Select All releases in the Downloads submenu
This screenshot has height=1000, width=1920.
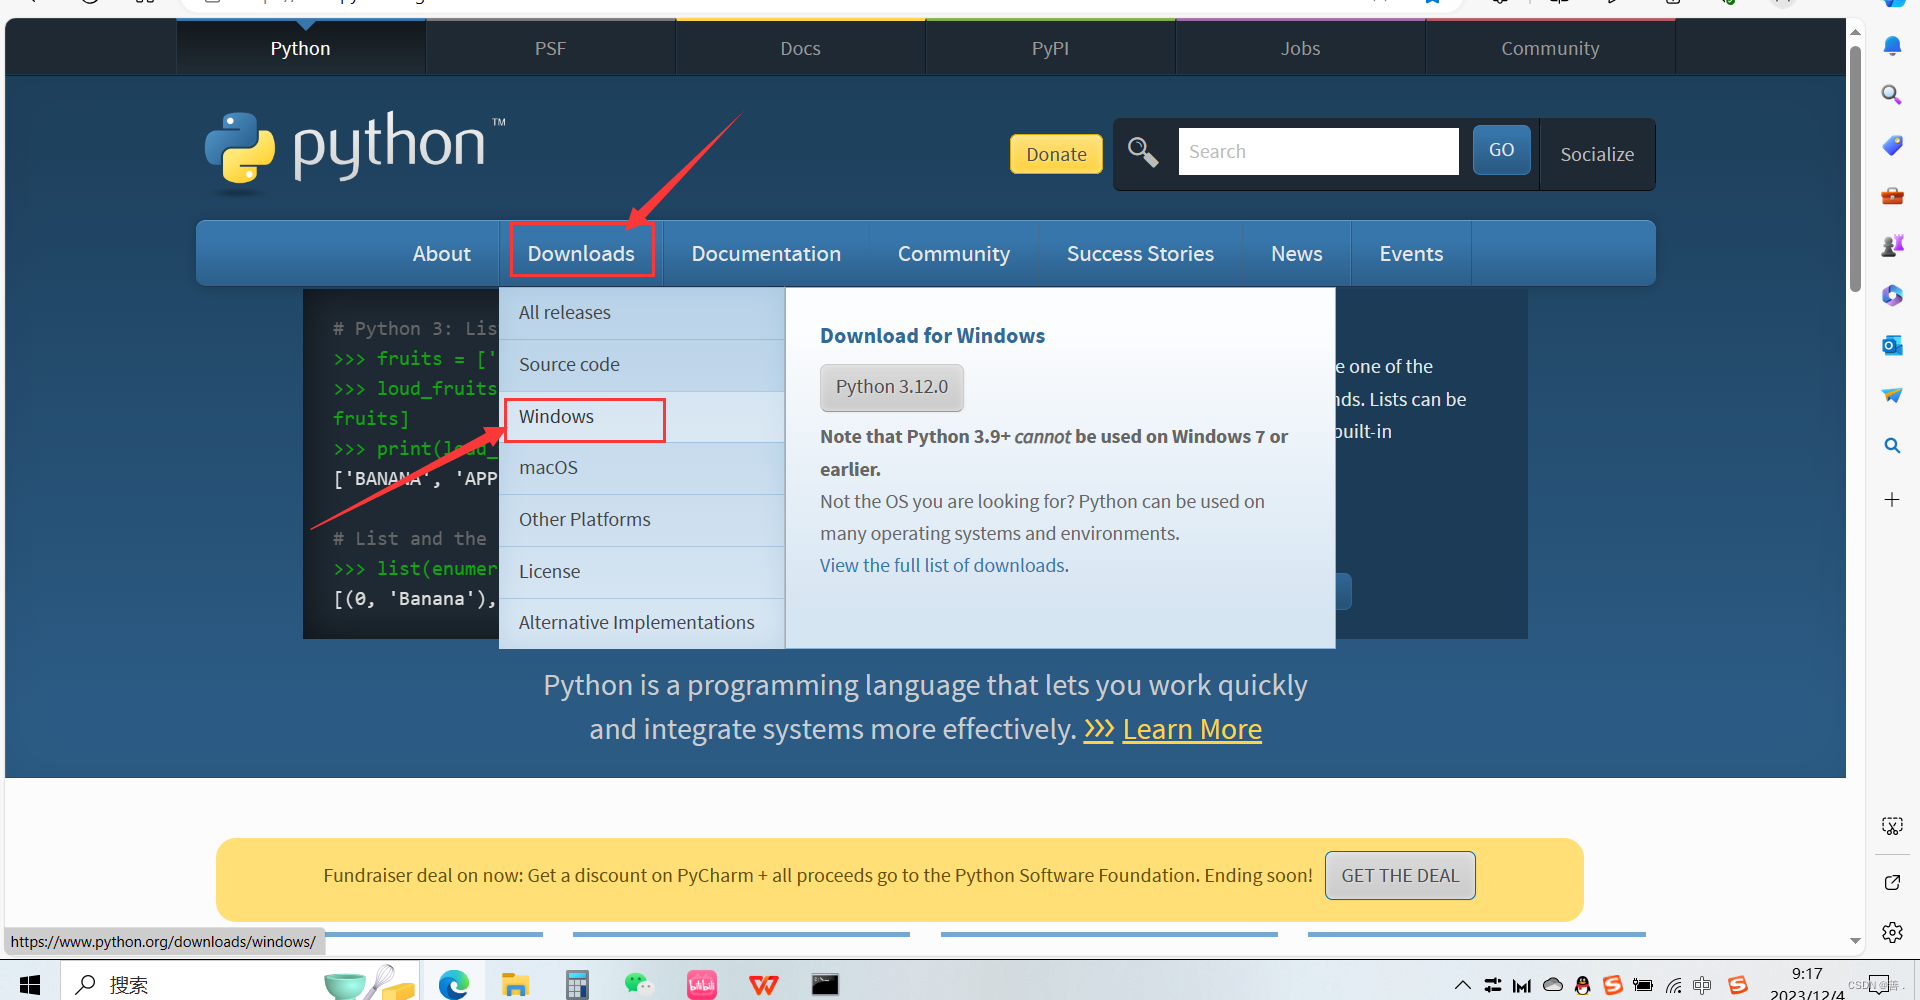[x=642, y=313]
